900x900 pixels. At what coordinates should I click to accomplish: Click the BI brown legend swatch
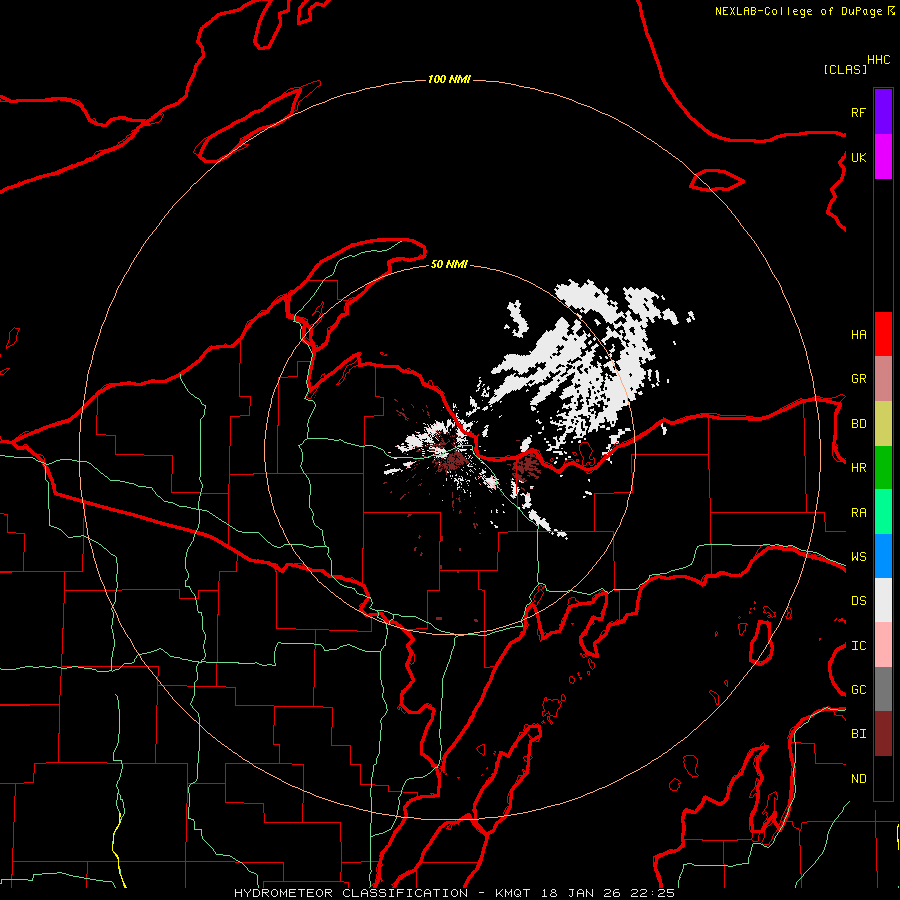point(883,734)
